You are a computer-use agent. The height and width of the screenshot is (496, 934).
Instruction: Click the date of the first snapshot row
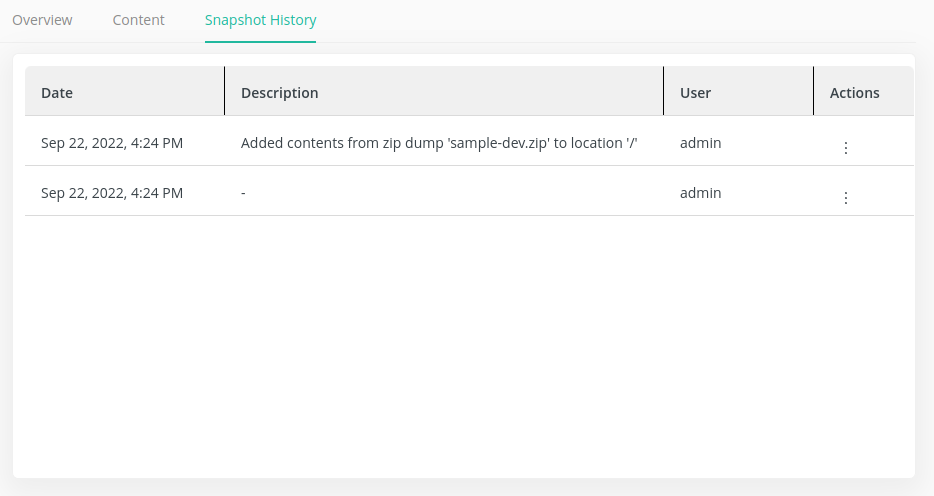pos(112,143)
